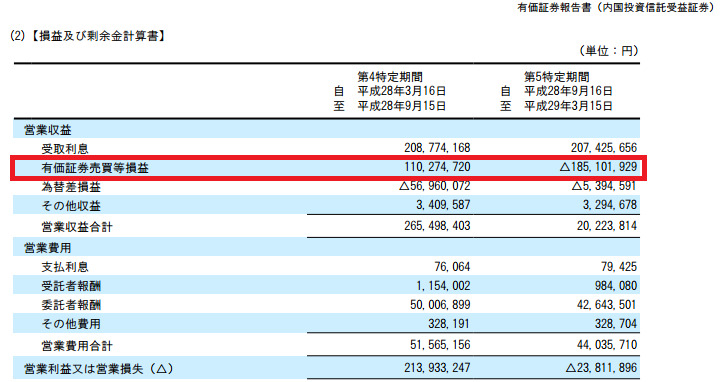Select the row label 営業収益
Screen dimensions: 722x382
coord(48,130)
